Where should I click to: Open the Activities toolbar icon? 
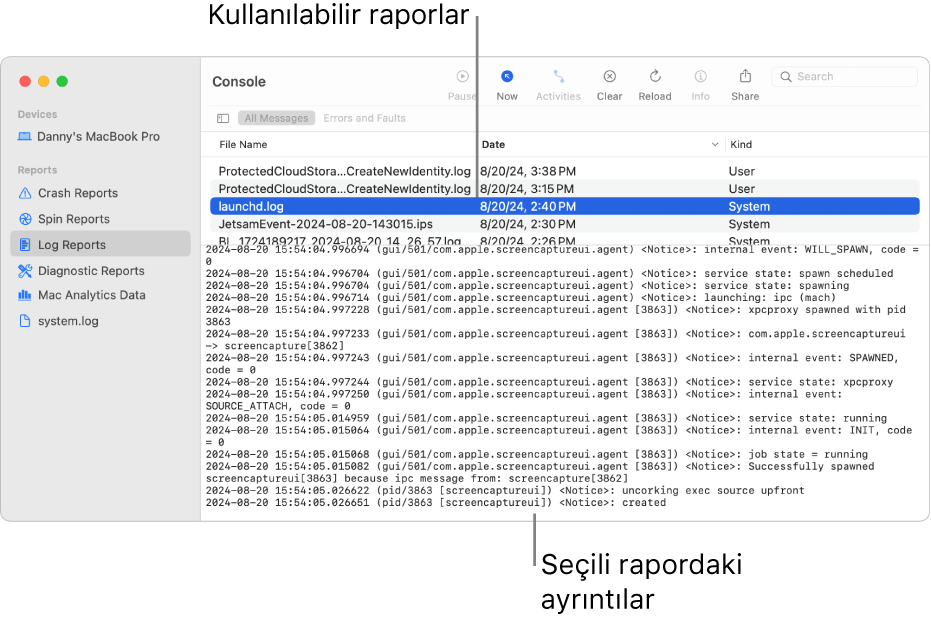[558, 77]
